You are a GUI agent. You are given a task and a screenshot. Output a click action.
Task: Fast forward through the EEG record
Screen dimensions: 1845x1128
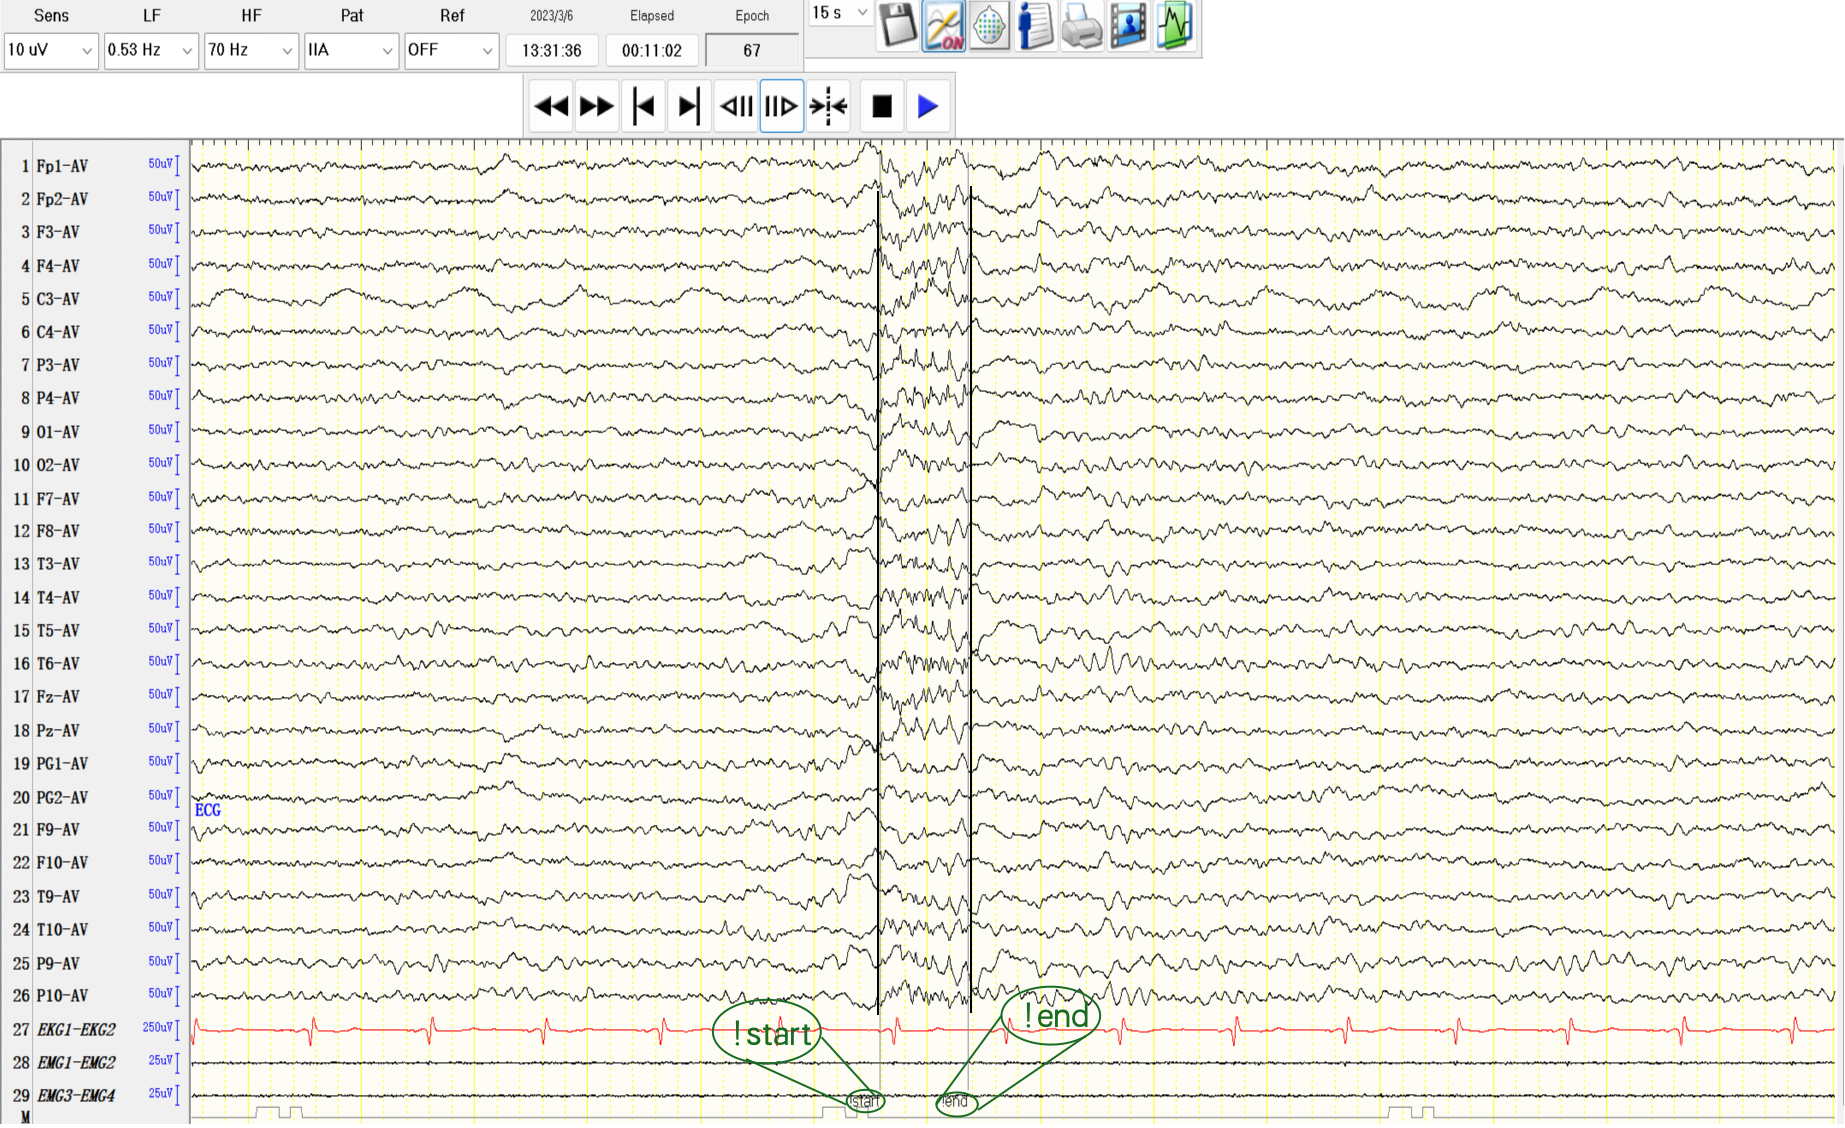click(x=596, y=105)
